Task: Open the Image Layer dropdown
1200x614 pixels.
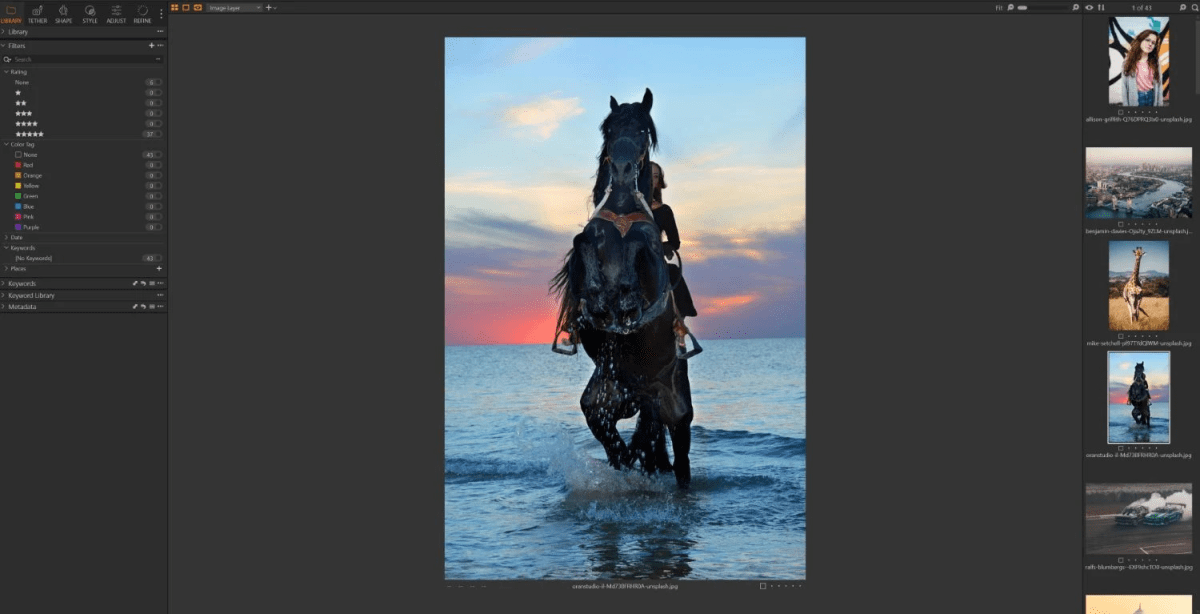Action: pos(234,7)
